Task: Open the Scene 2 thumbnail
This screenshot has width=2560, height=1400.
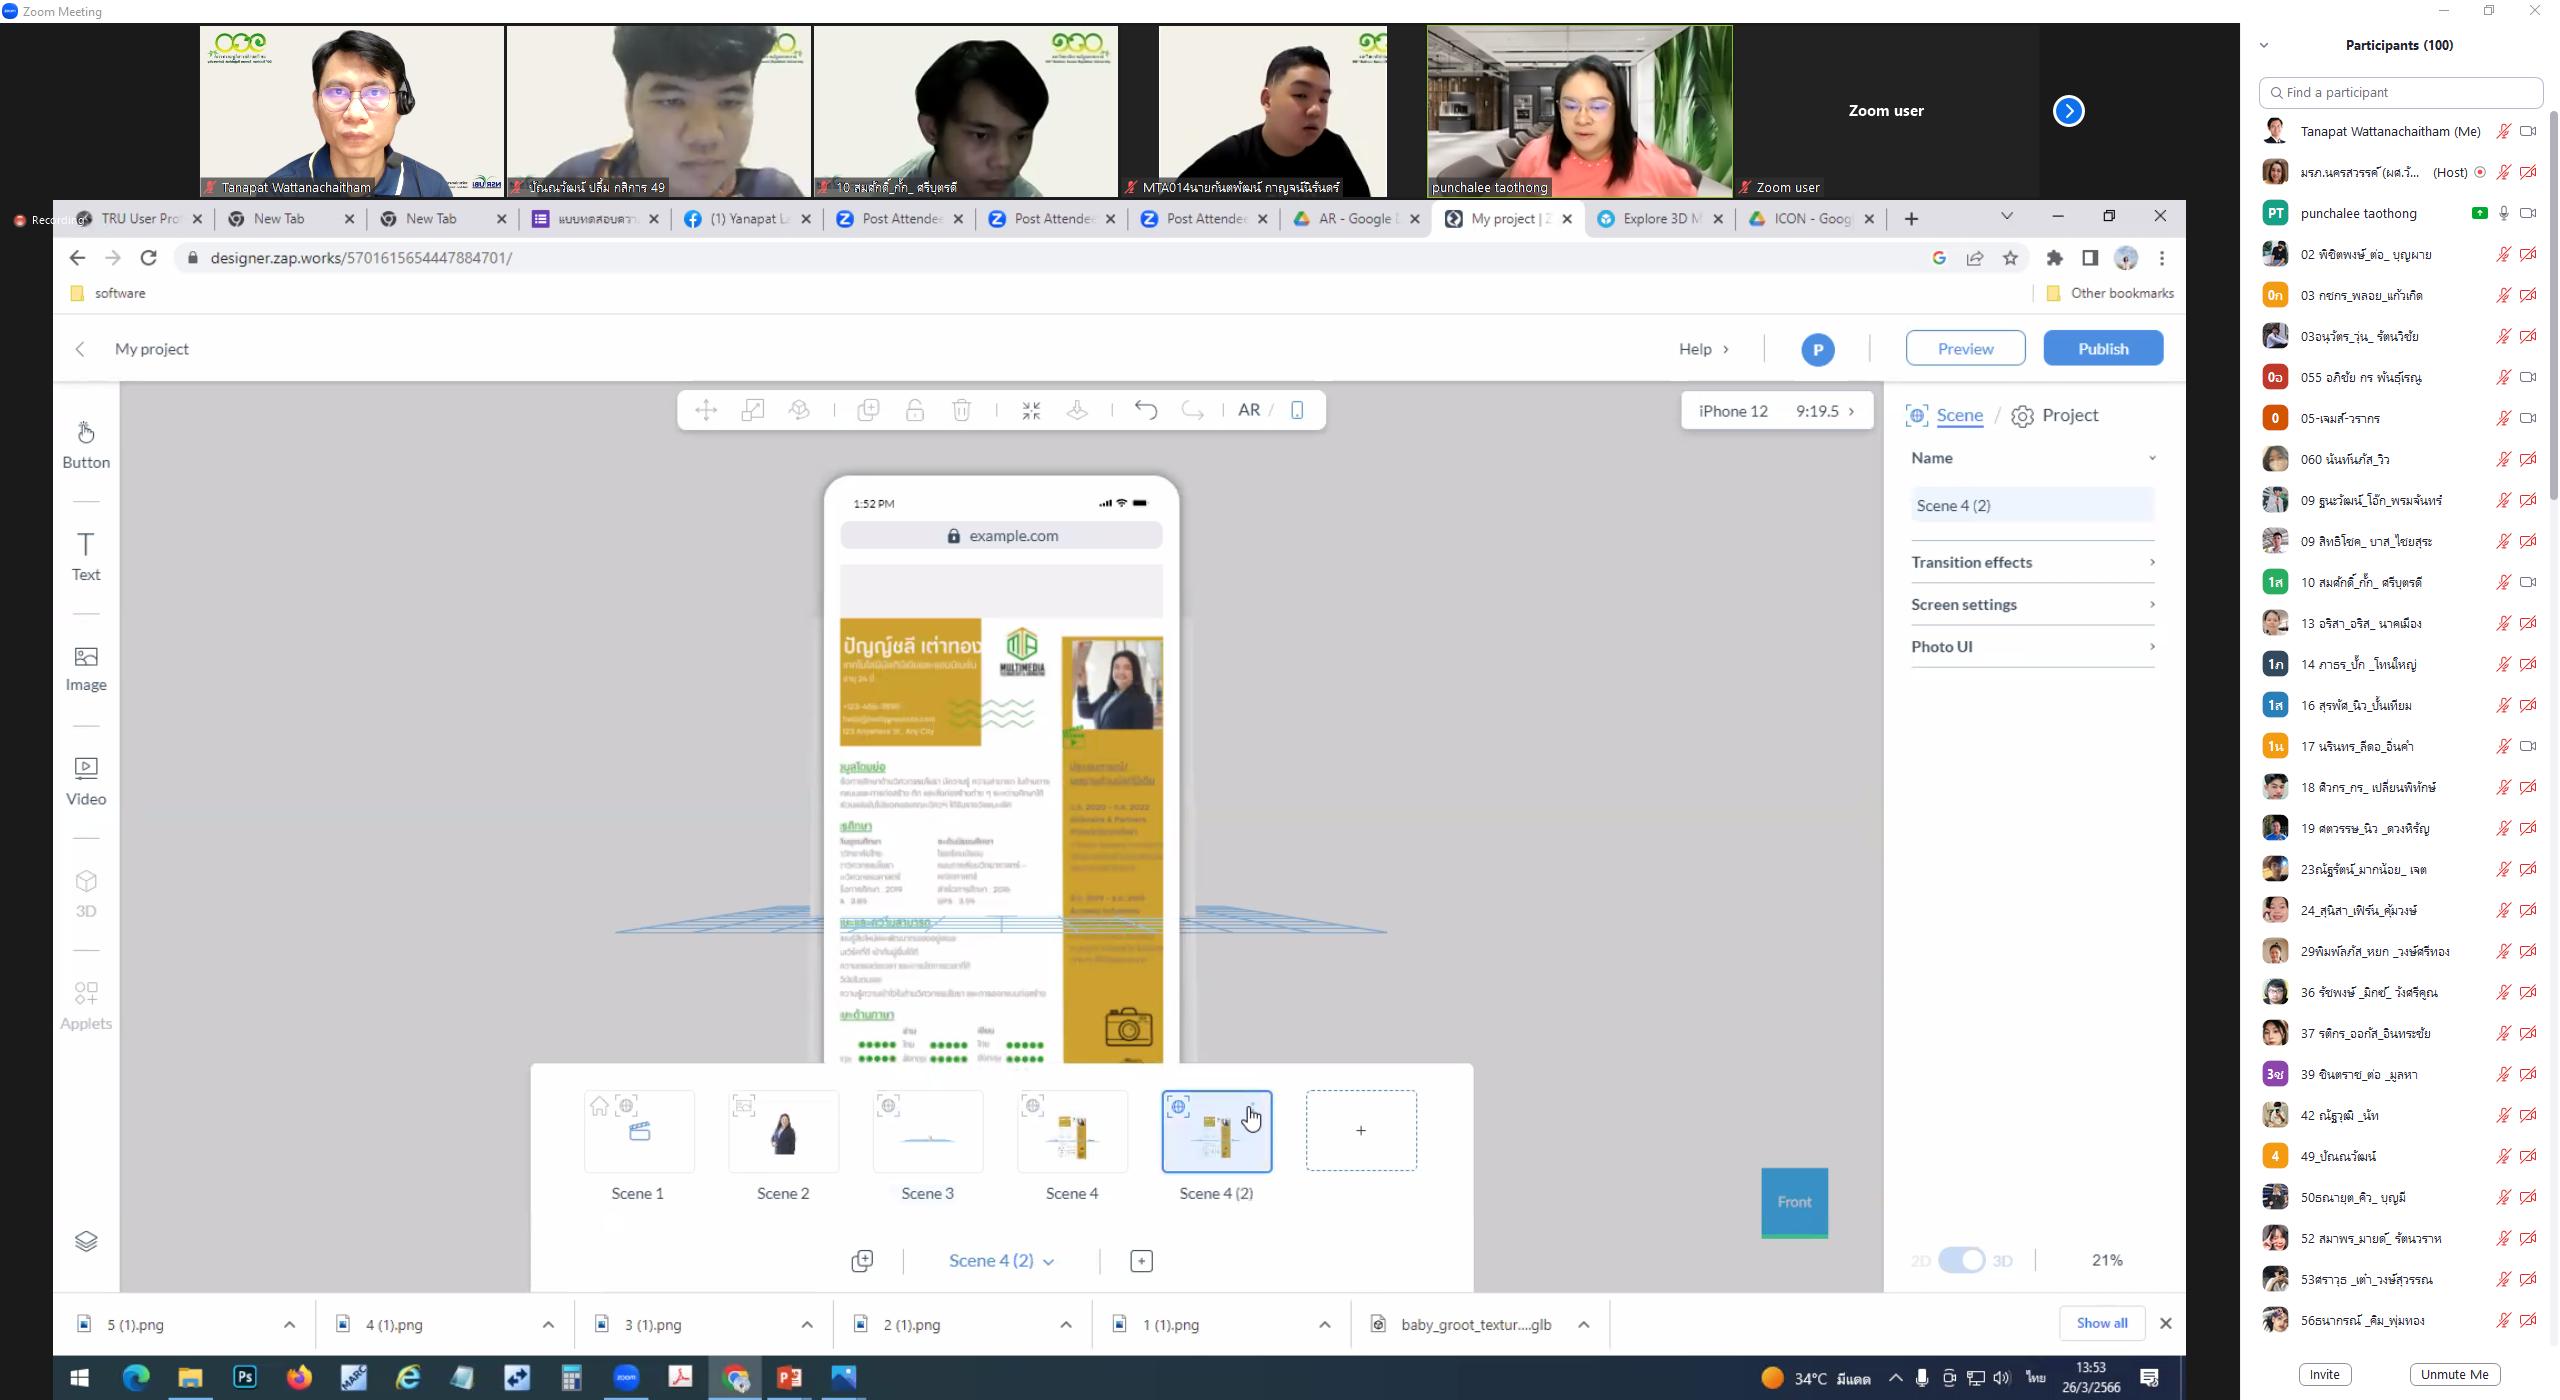Action: click(x=783, y=1130)
